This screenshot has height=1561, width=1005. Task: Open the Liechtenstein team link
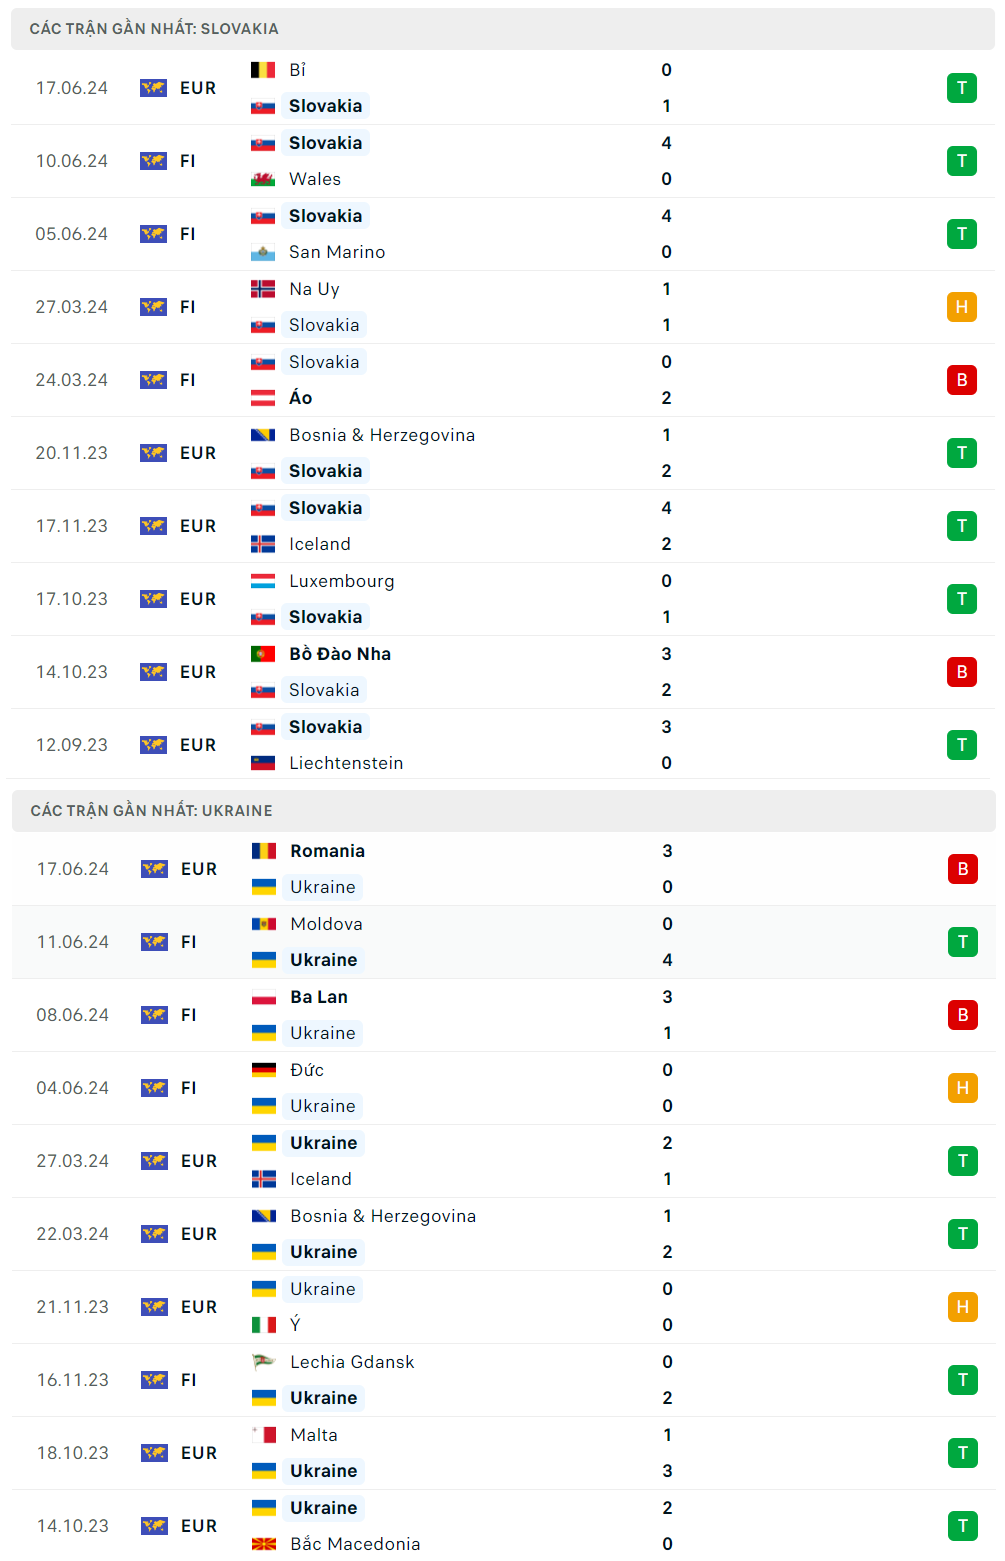[x=346, y=763]
